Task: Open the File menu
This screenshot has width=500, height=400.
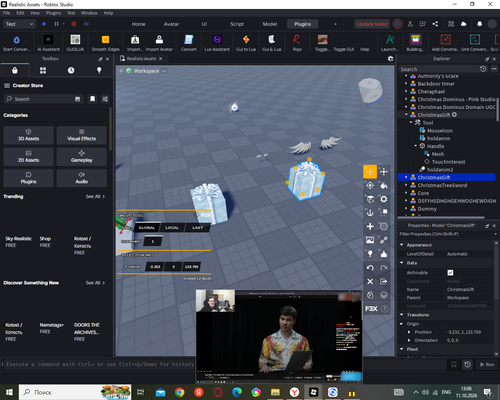Action: pos(7,13)
